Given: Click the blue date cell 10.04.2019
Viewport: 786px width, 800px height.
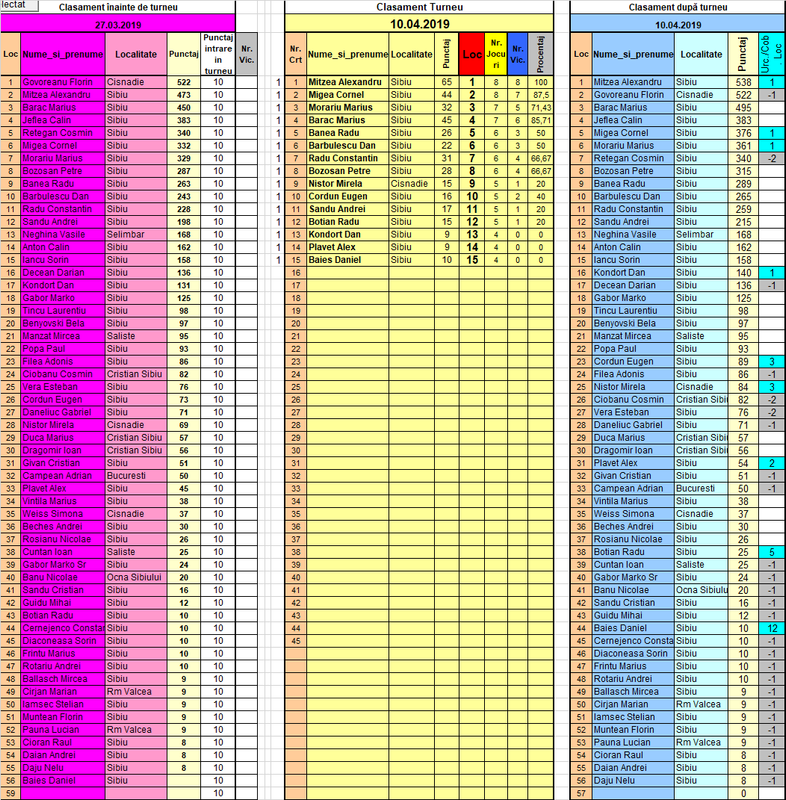Looking at the screenshot, I should pyautogui.click(x=677, y=24).
